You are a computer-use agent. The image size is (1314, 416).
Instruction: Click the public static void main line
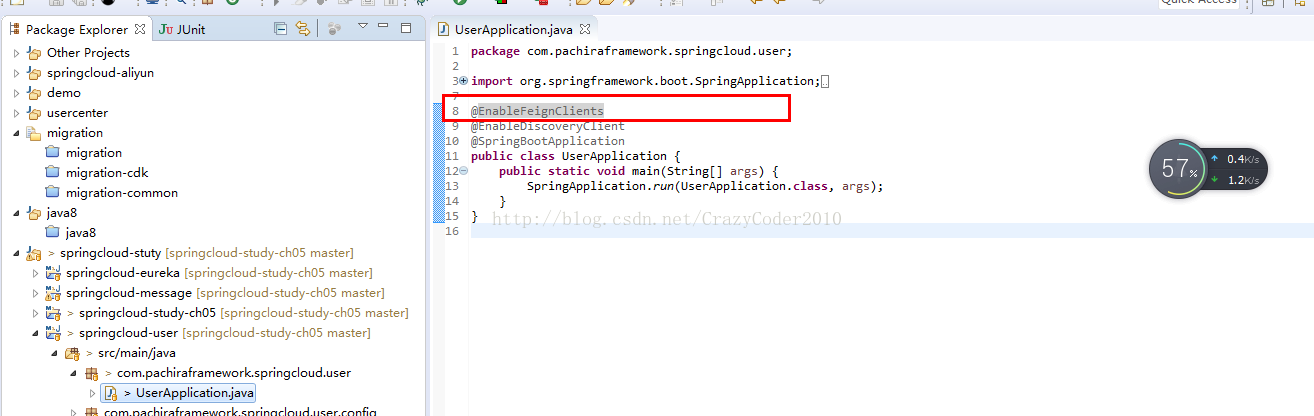tap(638, 171)
